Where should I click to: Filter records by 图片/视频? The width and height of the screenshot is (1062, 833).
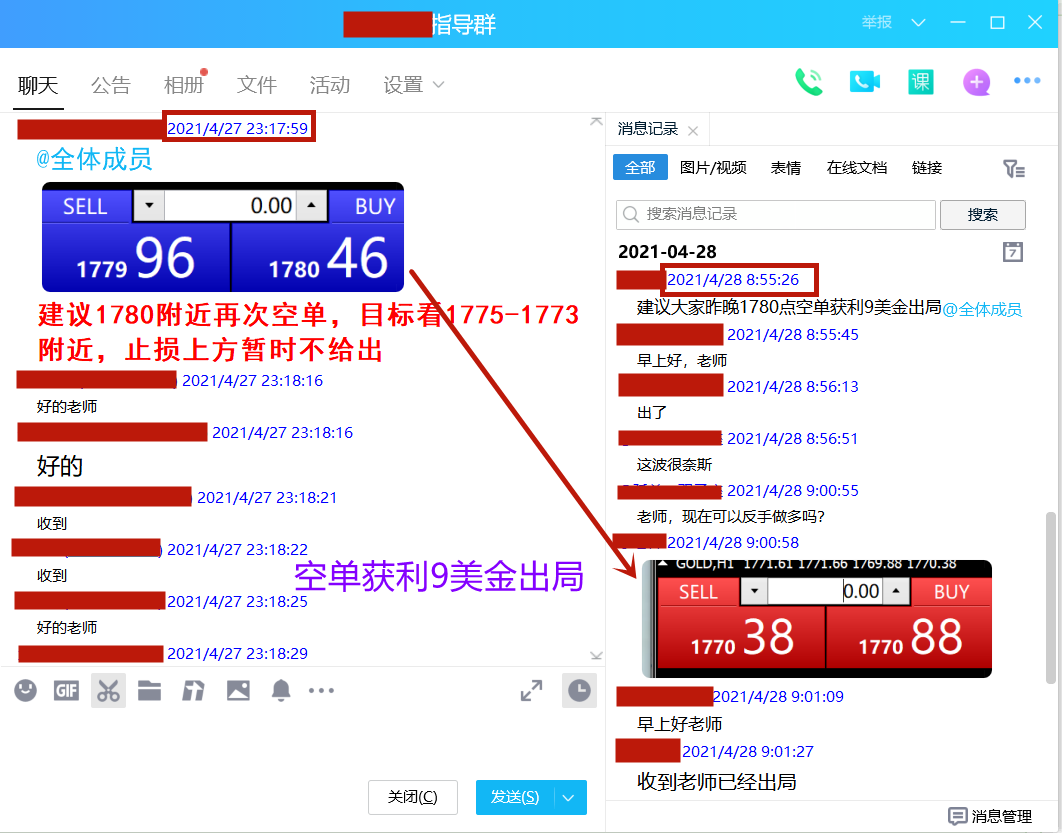click(713, 167)
